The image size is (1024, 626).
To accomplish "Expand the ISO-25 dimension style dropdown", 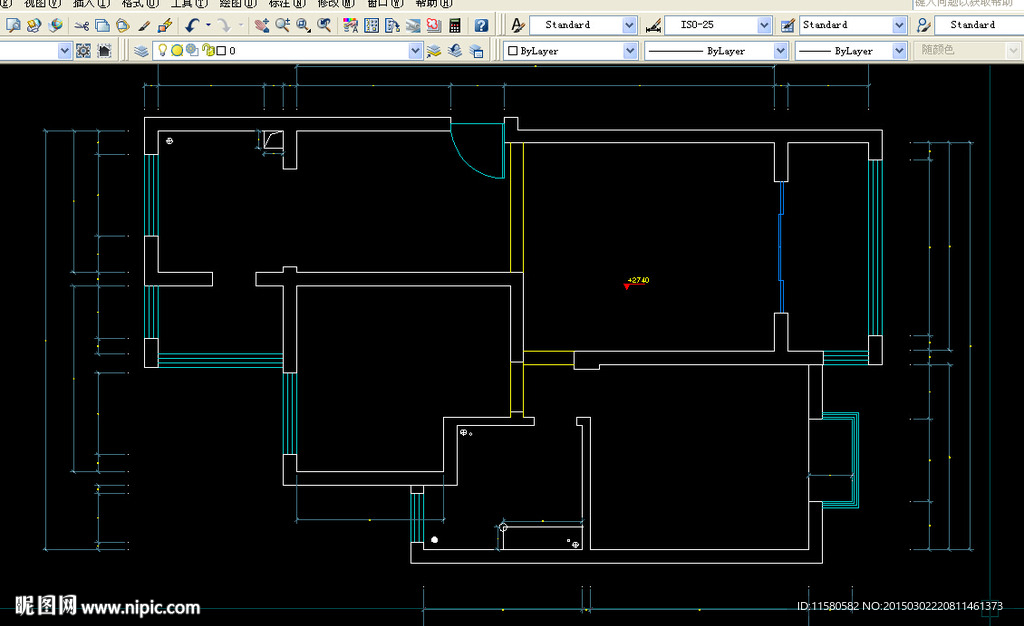I will pyautogui.click(x=764, y=25).
